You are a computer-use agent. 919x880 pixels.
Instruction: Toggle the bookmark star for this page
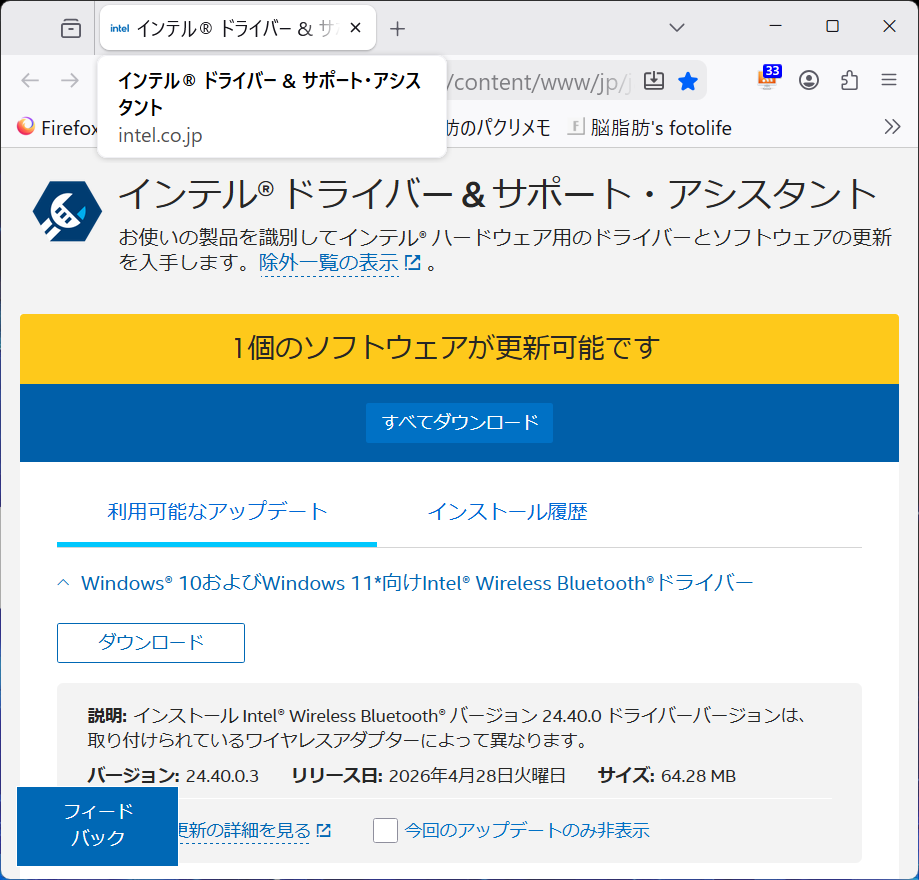(687, 81)
